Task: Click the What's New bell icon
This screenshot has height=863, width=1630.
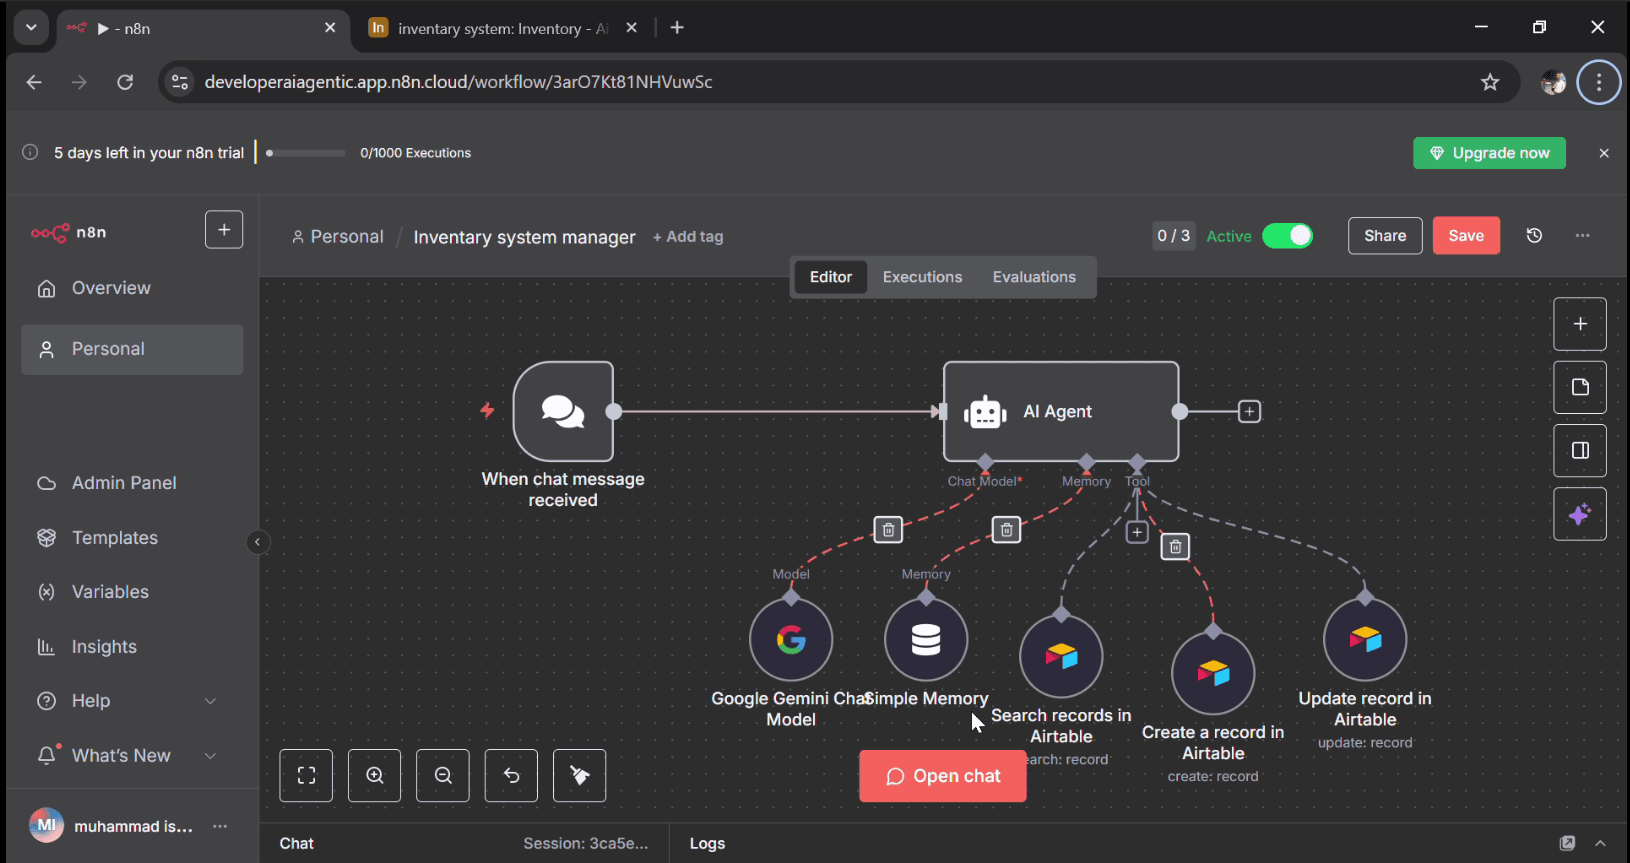Action: (x=47, y=755)
